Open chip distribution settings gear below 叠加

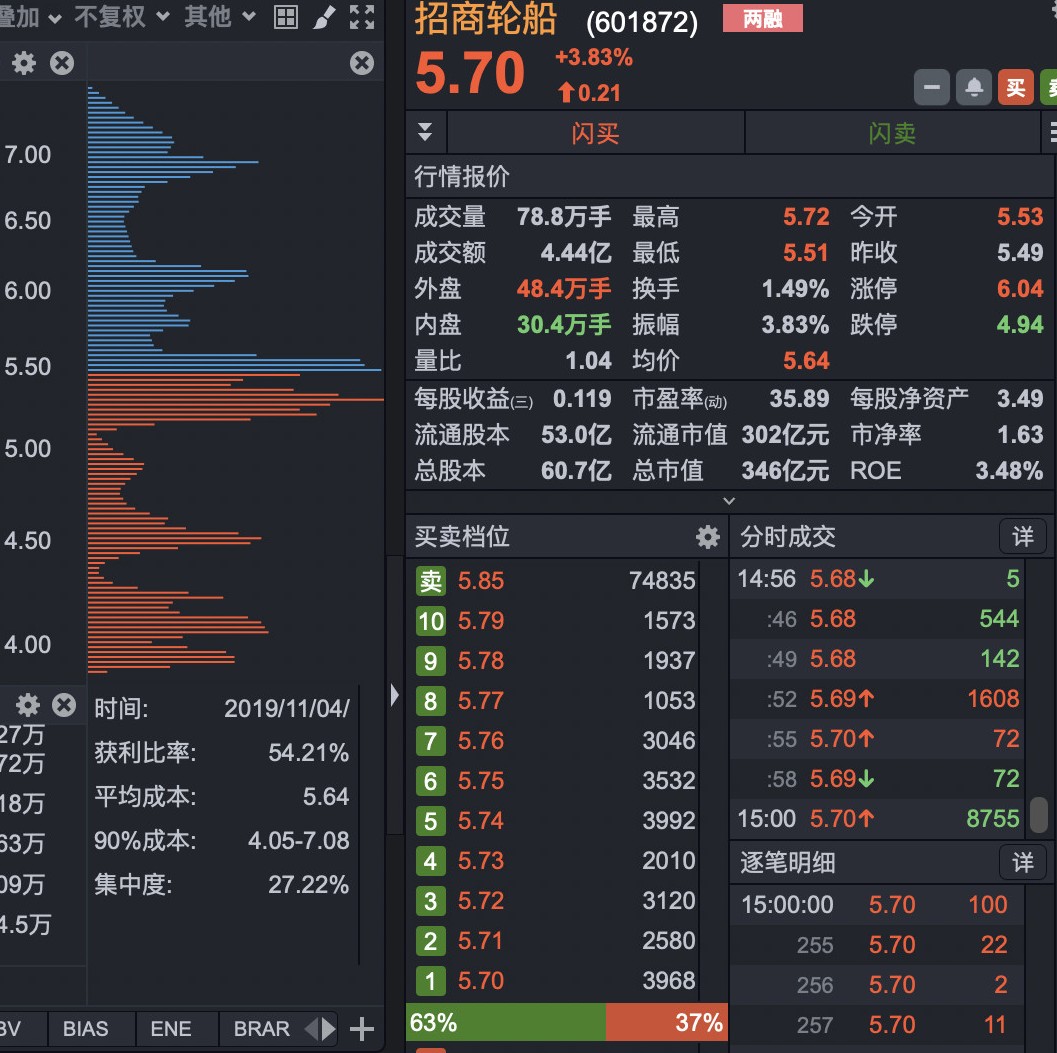point(24,63)
